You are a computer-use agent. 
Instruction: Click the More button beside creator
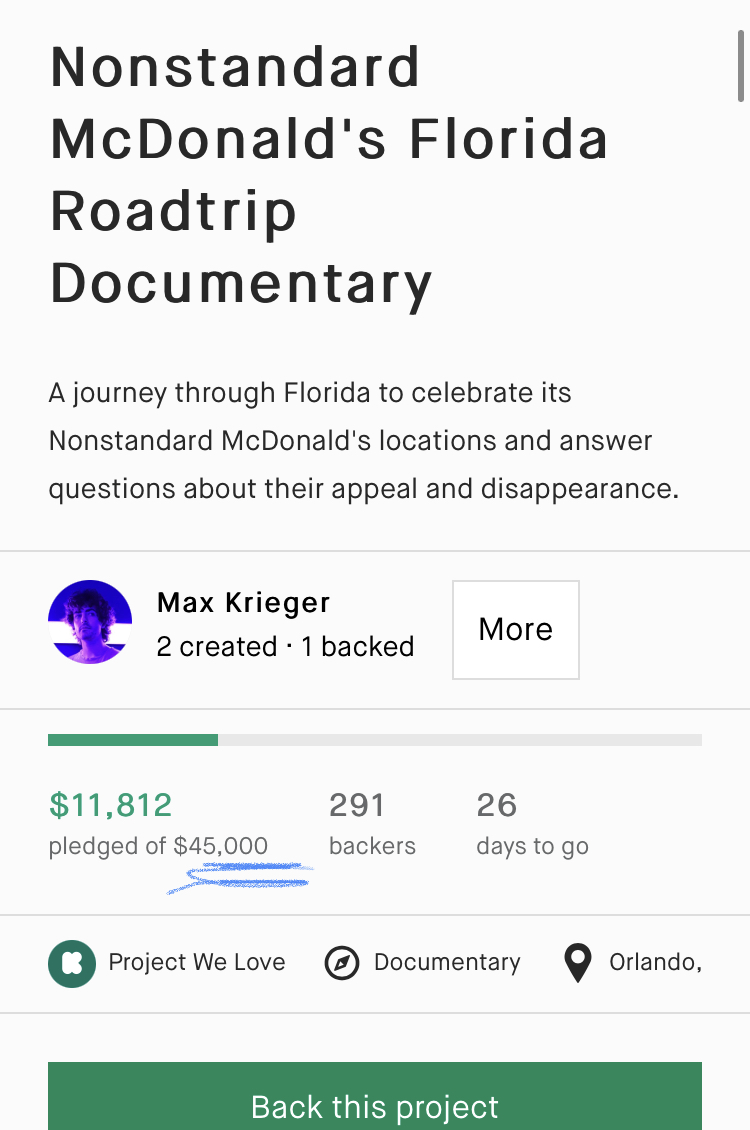[x=516, y=630]
